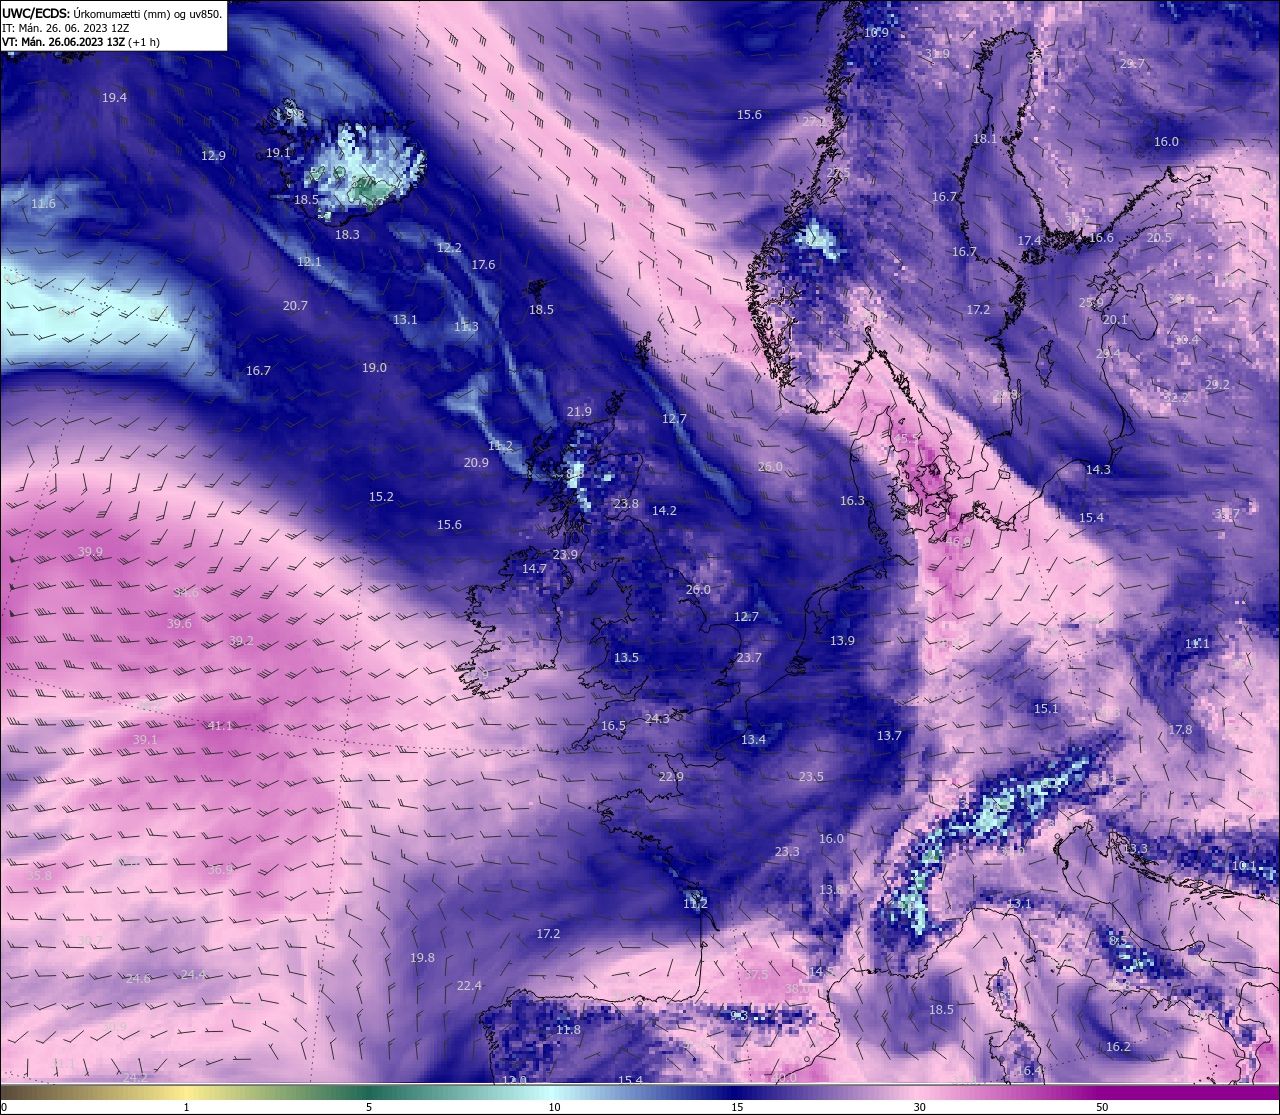Viewport: 1280px width, 1115px height.
Task: Click the 23.5 value over France
Action: tap(811, 777)
